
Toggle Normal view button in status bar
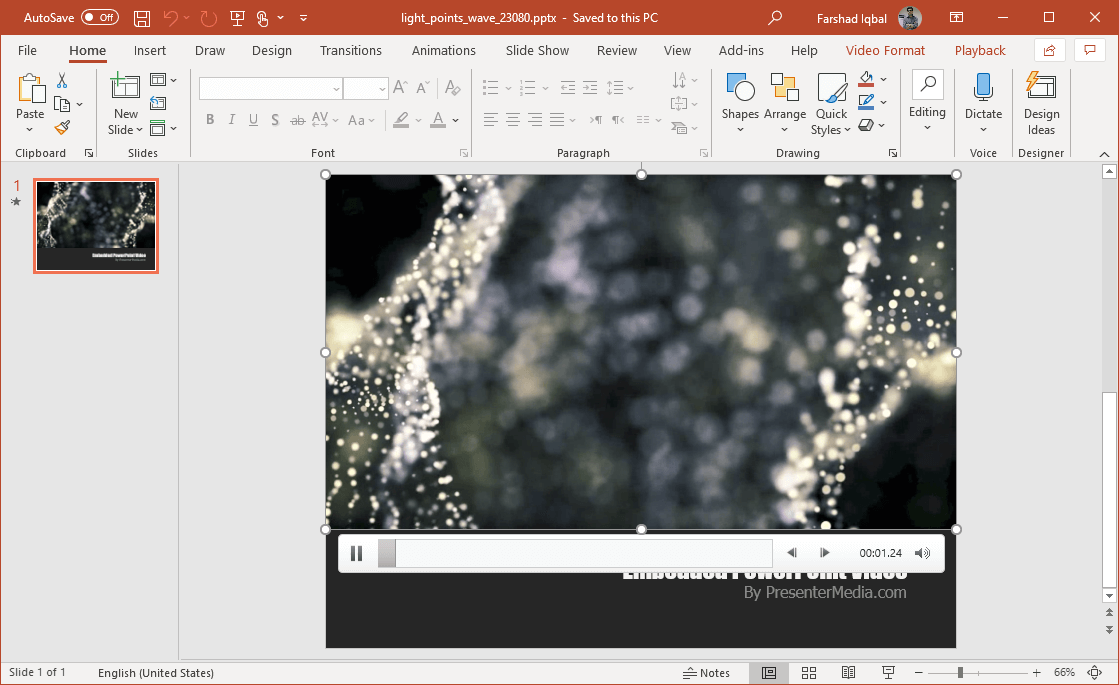pos(769,673)
